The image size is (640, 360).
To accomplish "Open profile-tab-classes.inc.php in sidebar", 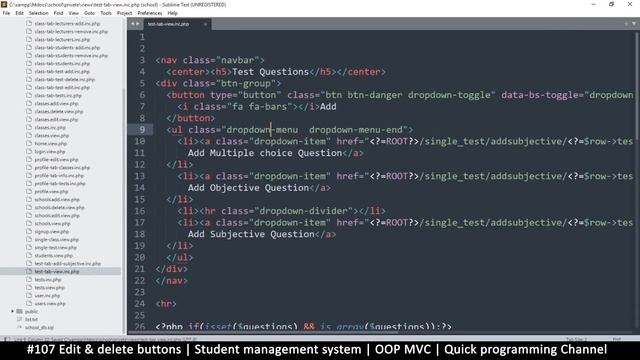I will (62, 168).
